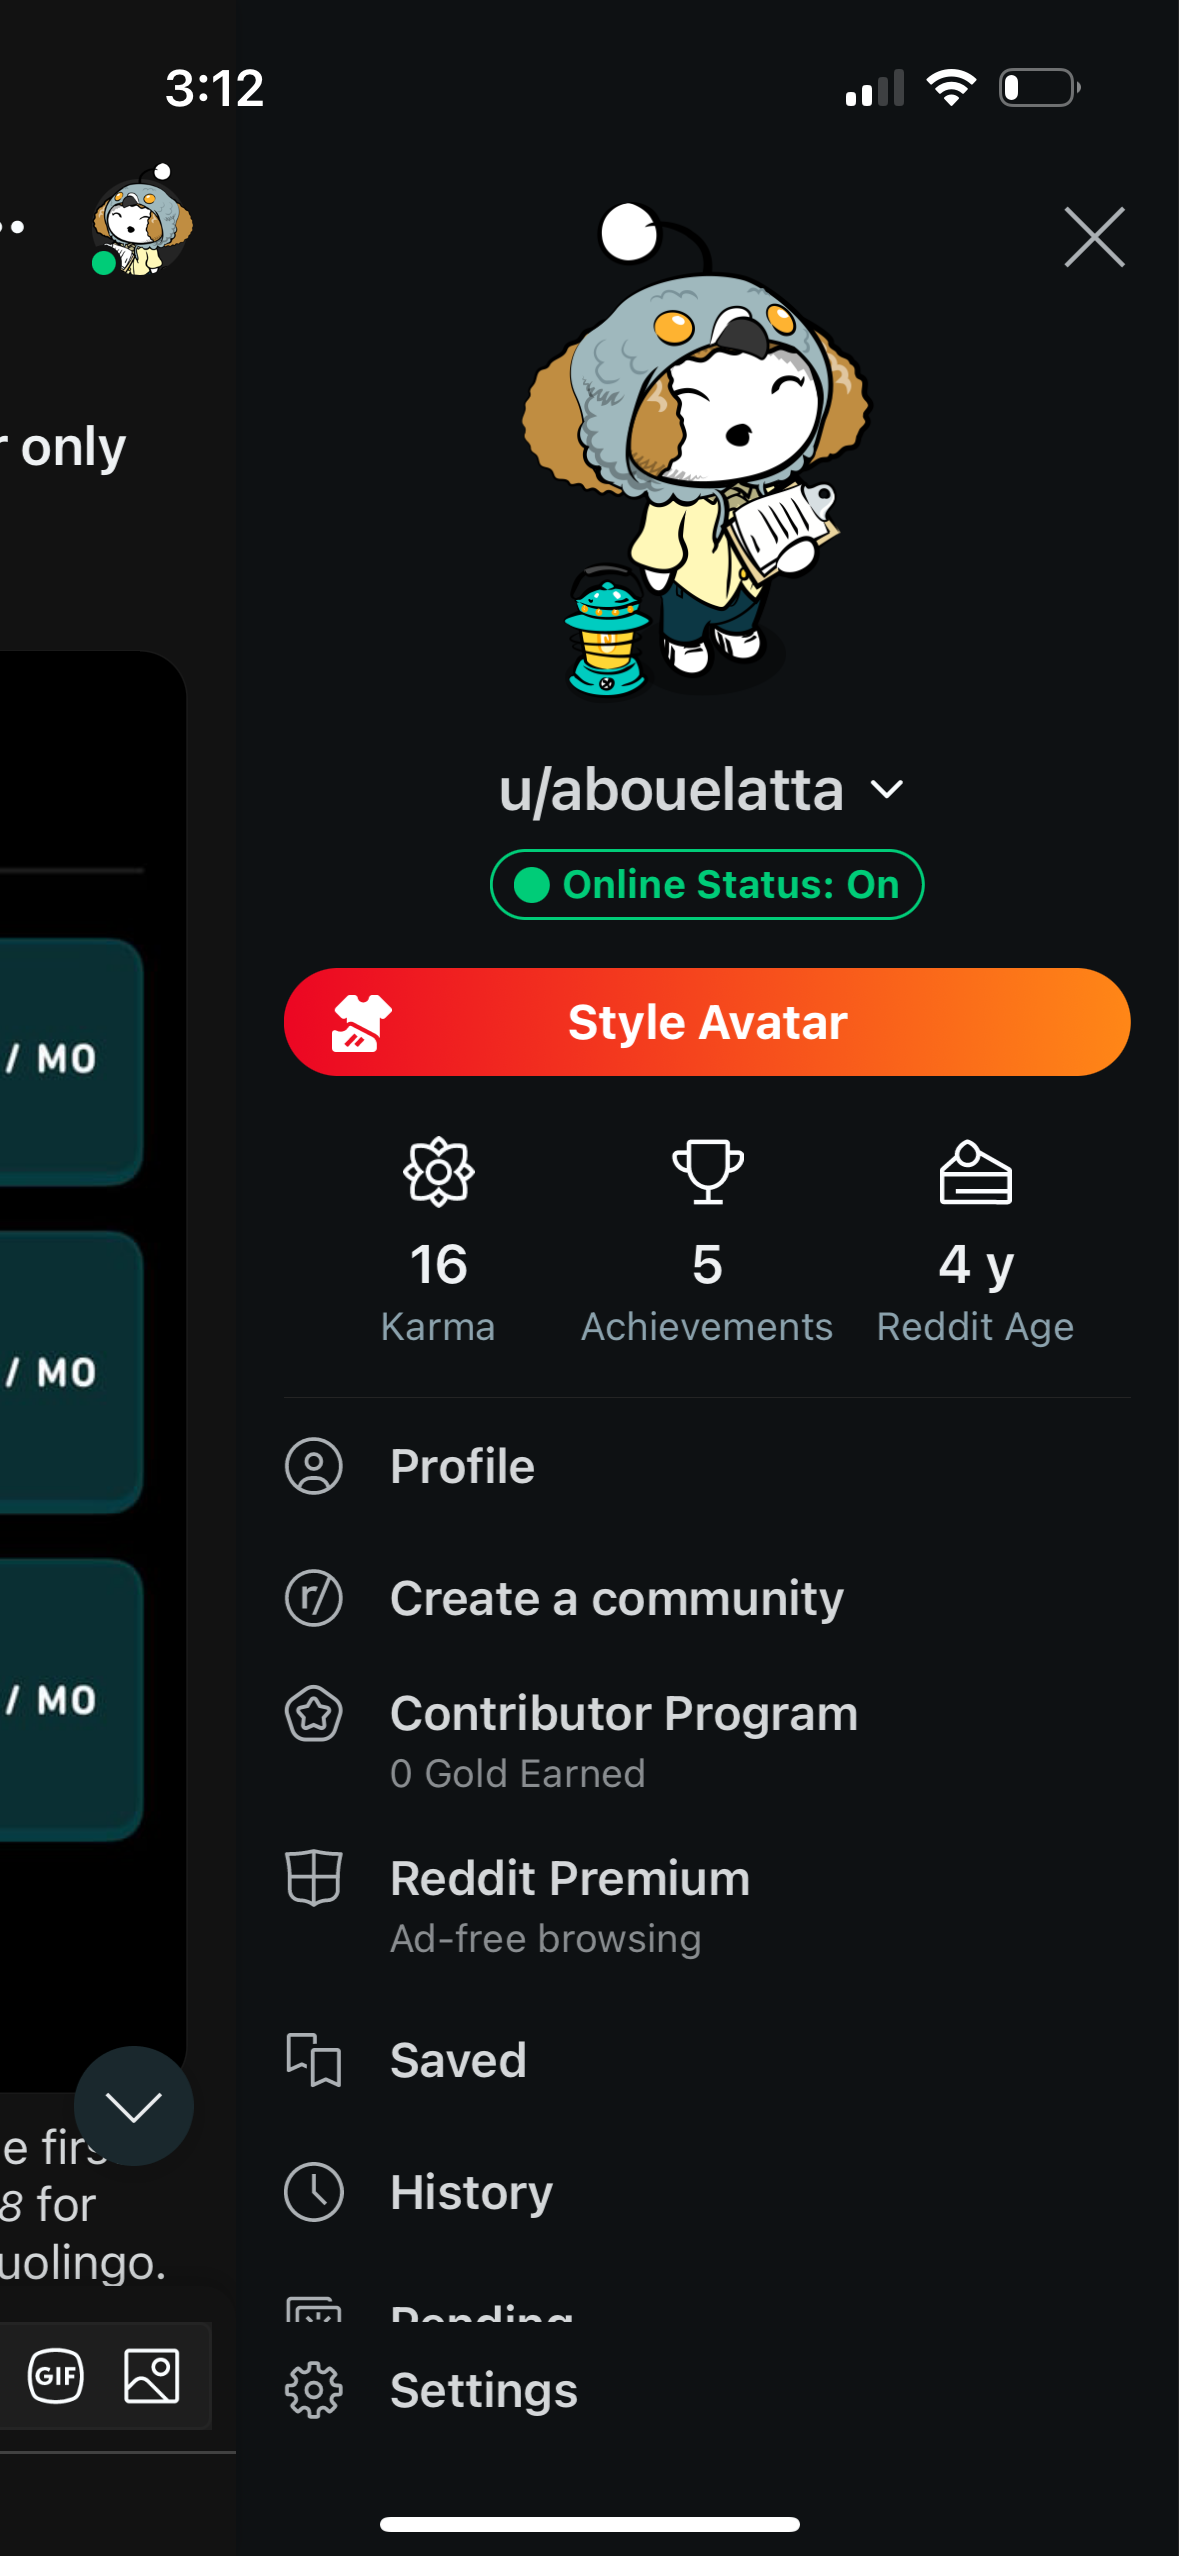
Task: Open the 16 Karma stat
Action: 438,1242
